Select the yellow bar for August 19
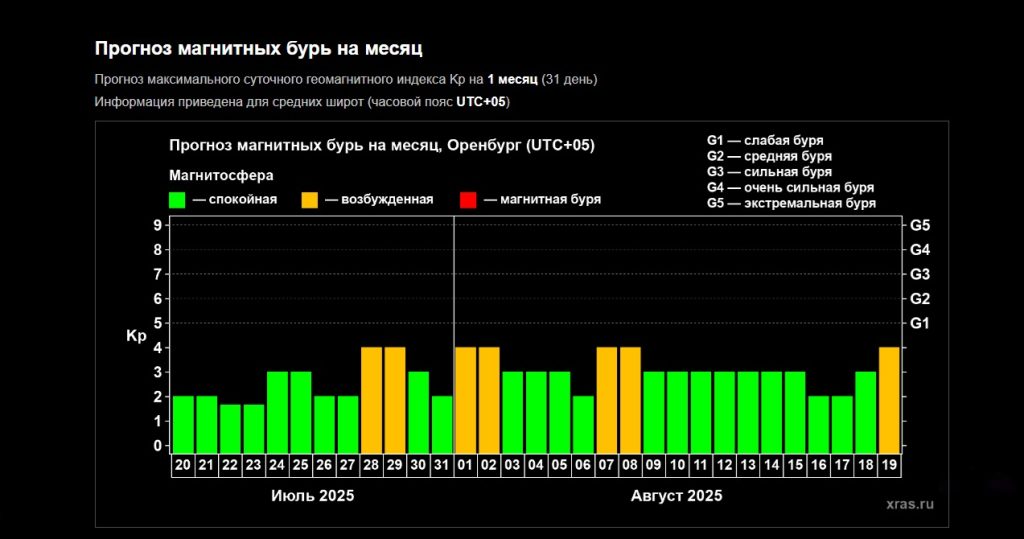This screenshot has width=1024, height=539. 890,399
